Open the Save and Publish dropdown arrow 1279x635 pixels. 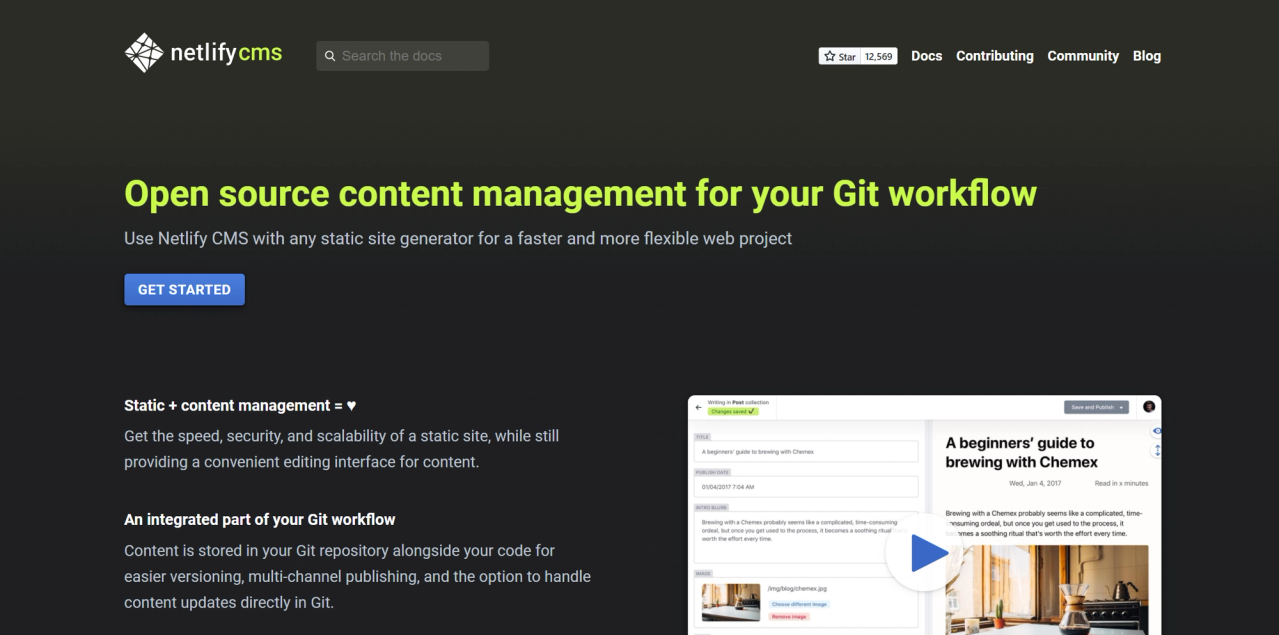(1121, 407)
